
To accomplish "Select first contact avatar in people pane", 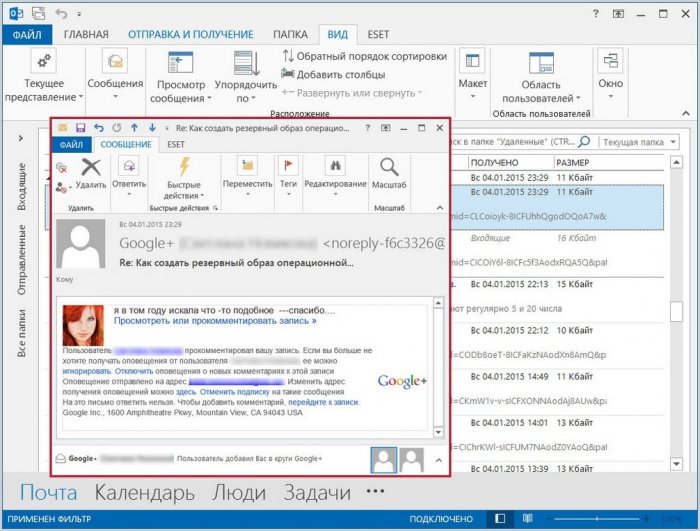I will (x=383, y=460).
